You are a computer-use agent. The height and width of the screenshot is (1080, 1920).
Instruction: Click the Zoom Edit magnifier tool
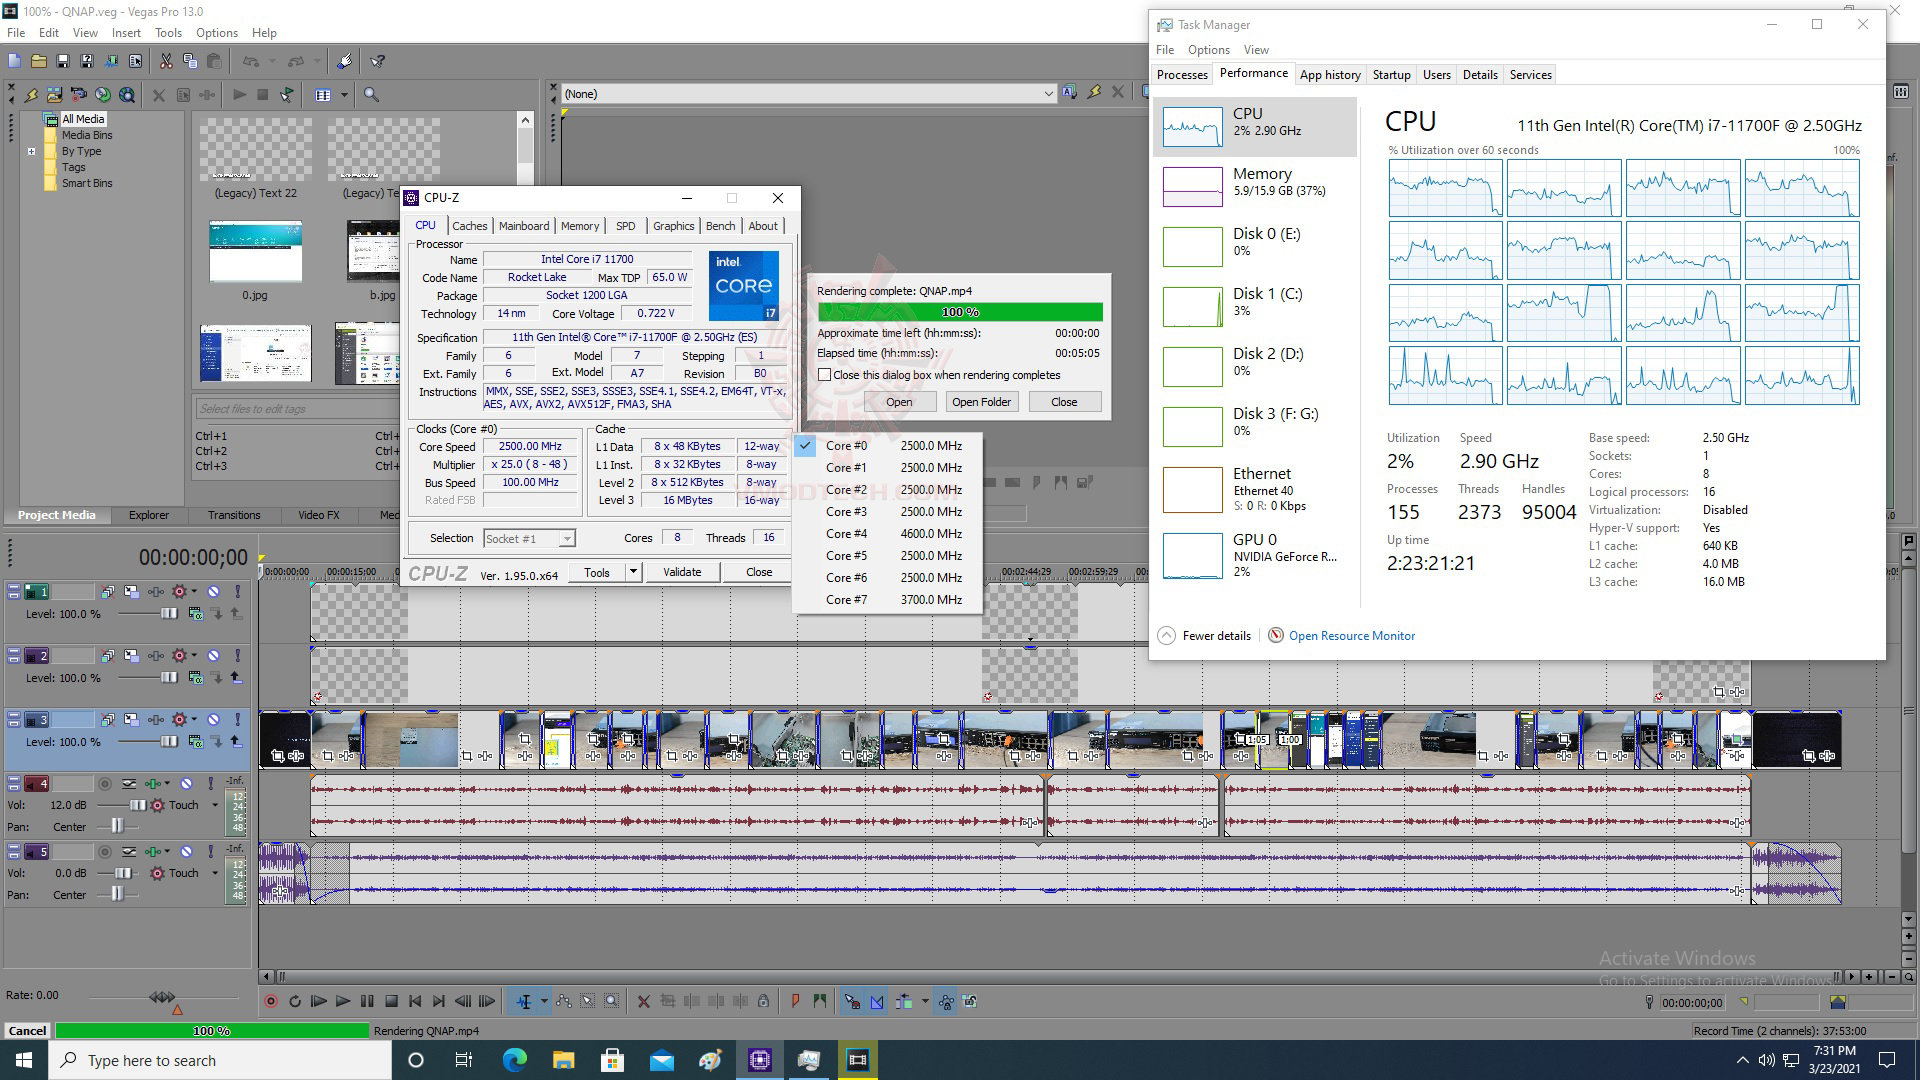coord(612,1001)
